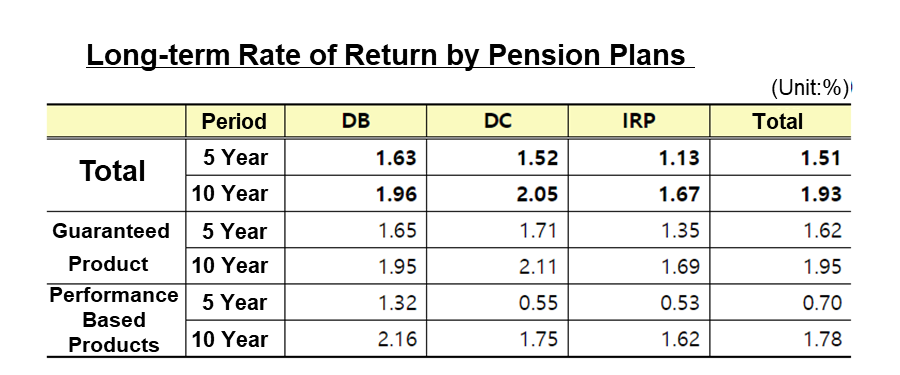Select the Total column header
Image resolution: width=900 pixels, height=375 pixels.
pyautogui.click(x=778, y=121)
